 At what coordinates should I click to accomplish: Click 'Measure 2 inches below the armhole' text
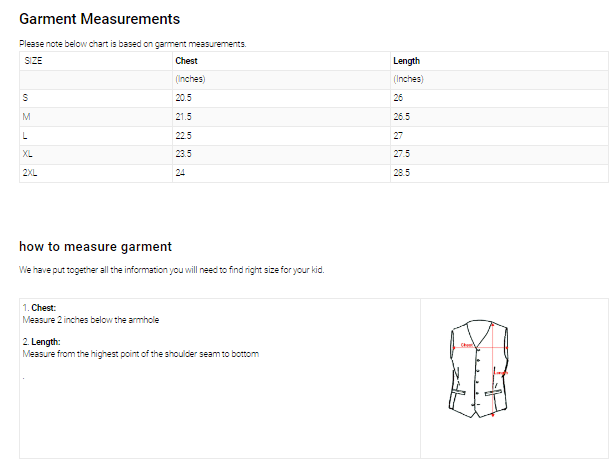click(x=90, y=320)
